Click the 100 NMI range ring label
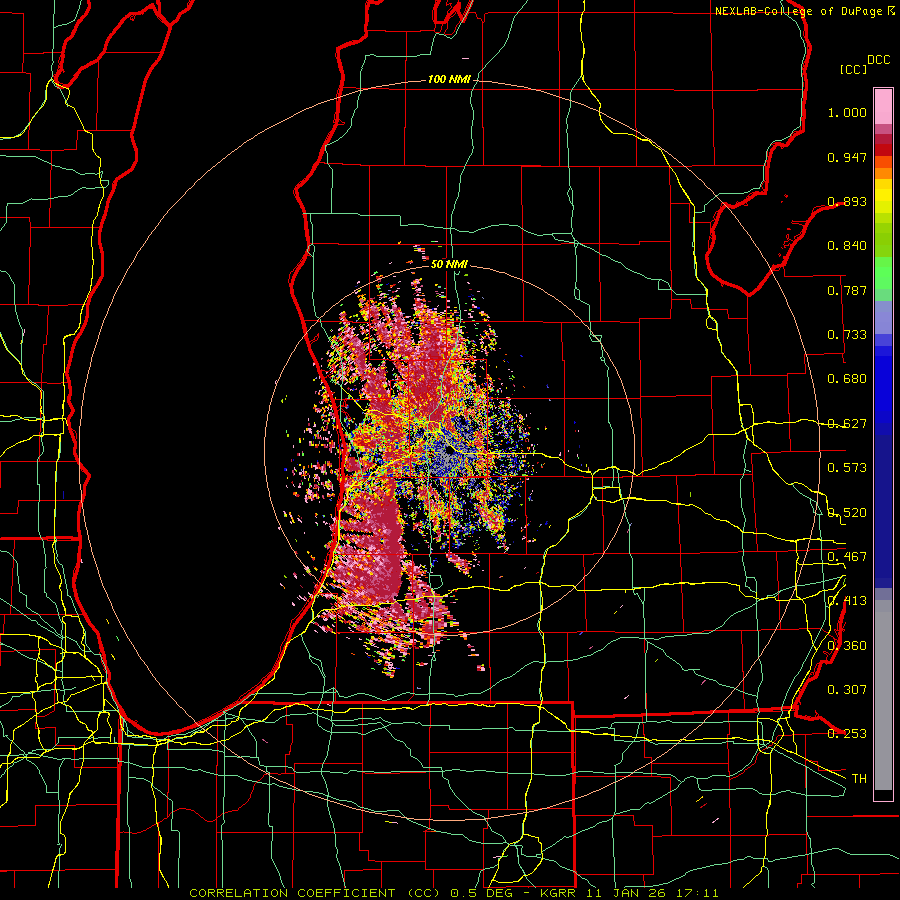Viewport: 900px width, 900px height. 449,79
